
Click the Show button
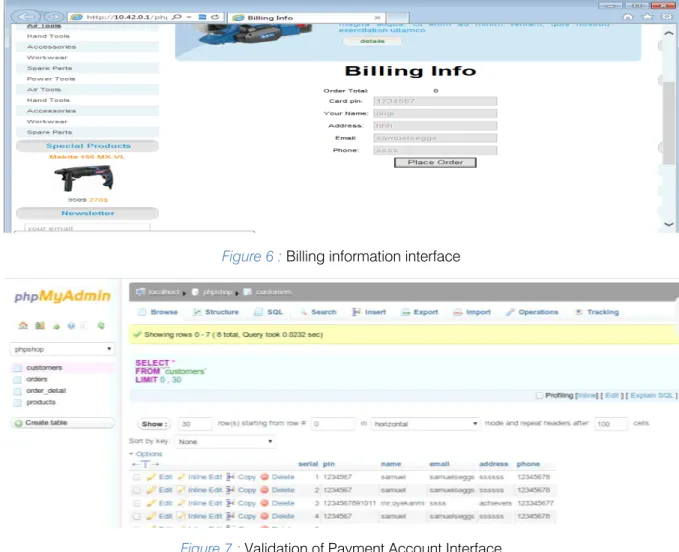(x=154, y=424)
